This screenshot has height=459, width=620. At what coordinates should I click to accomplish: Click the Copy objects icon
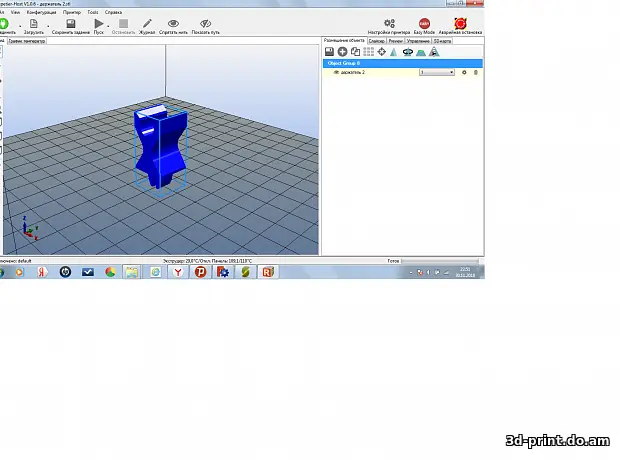coord(355,51)
